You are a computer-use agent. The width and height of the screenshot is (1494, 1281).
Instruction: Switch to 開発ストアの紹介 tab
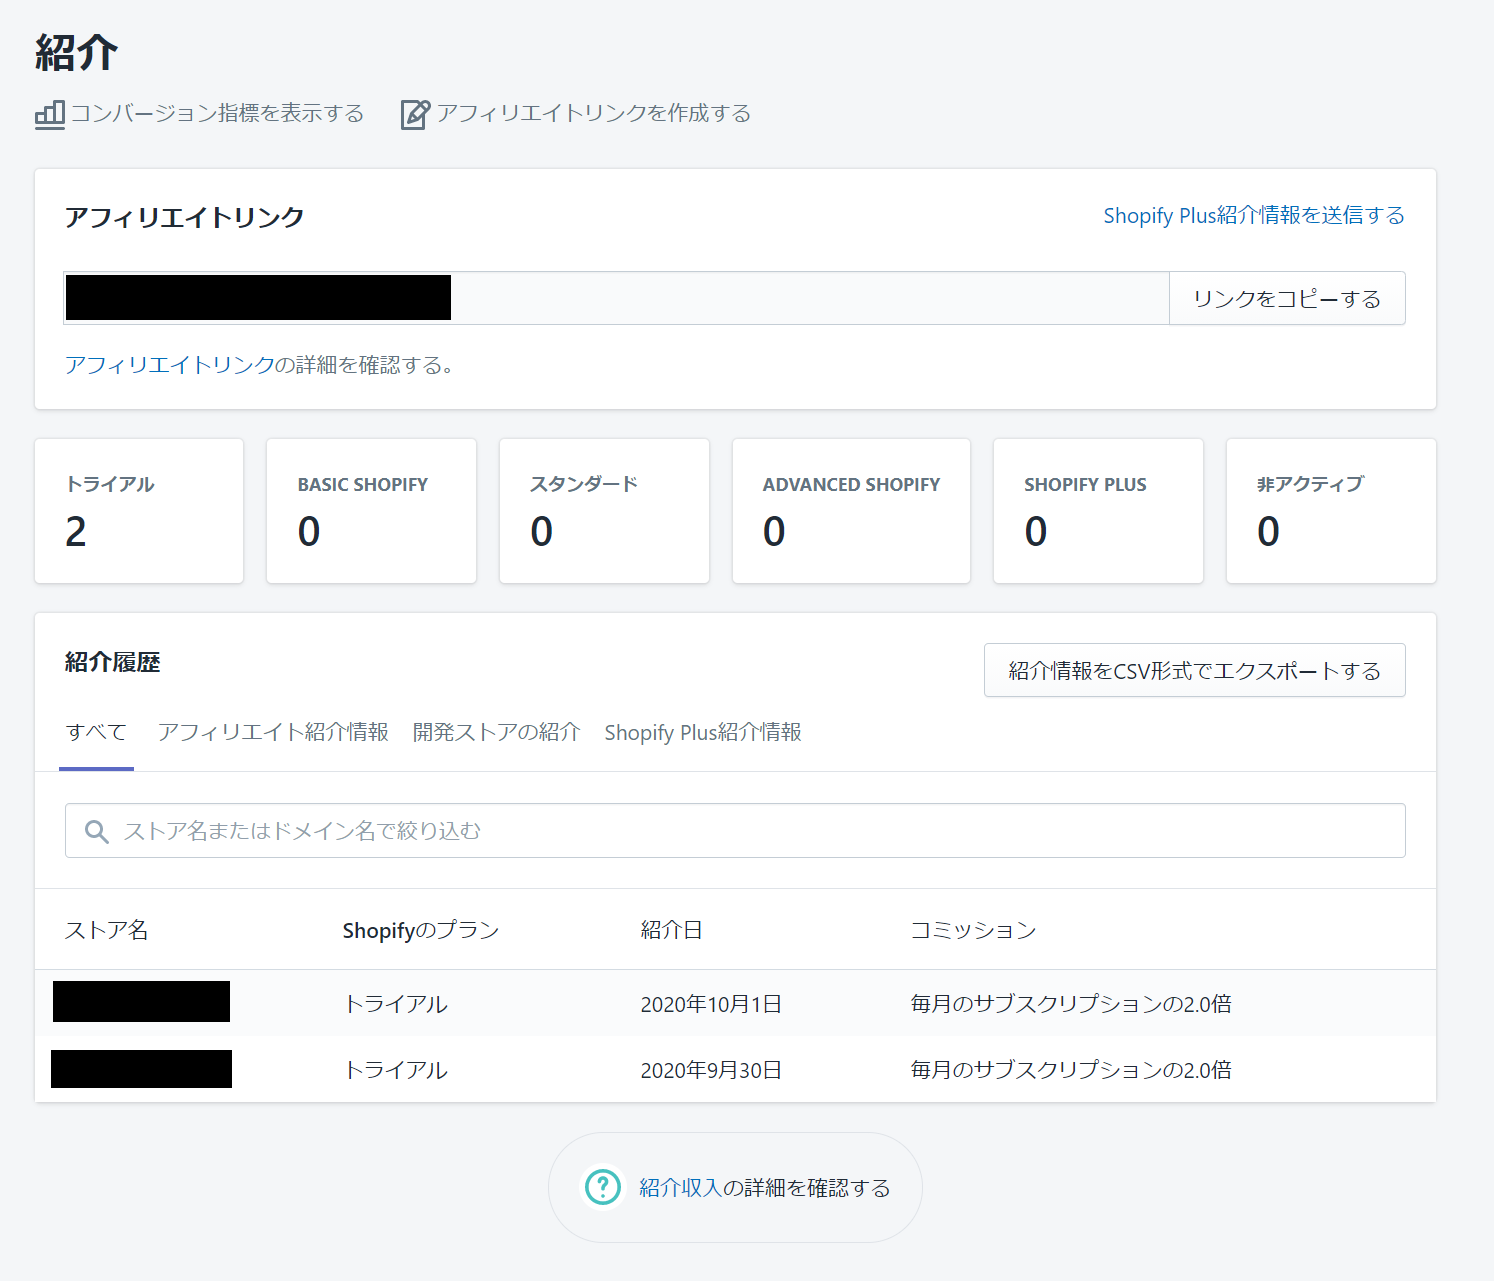tap(496, 733)
